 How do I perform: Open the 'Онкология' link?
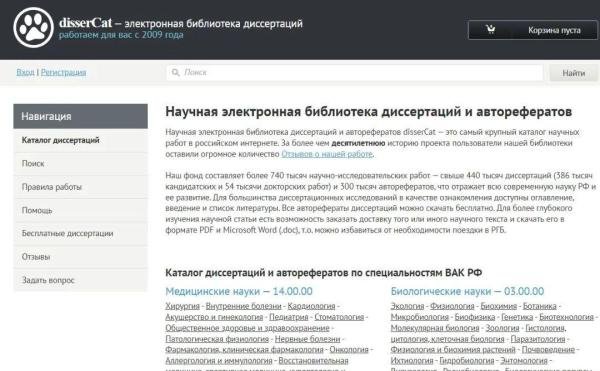tap(349, 350)
